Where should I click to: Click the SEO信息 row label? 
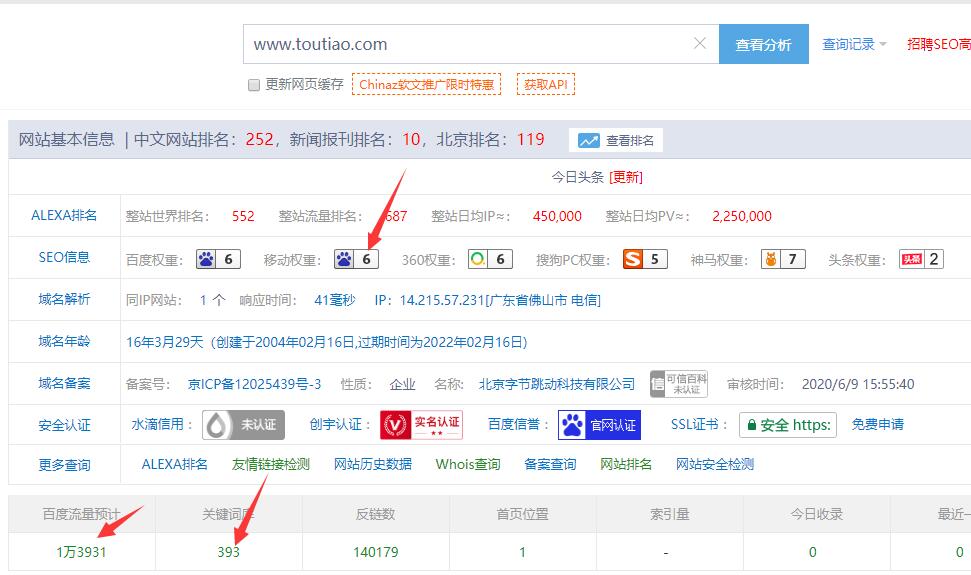click(64, 257)
